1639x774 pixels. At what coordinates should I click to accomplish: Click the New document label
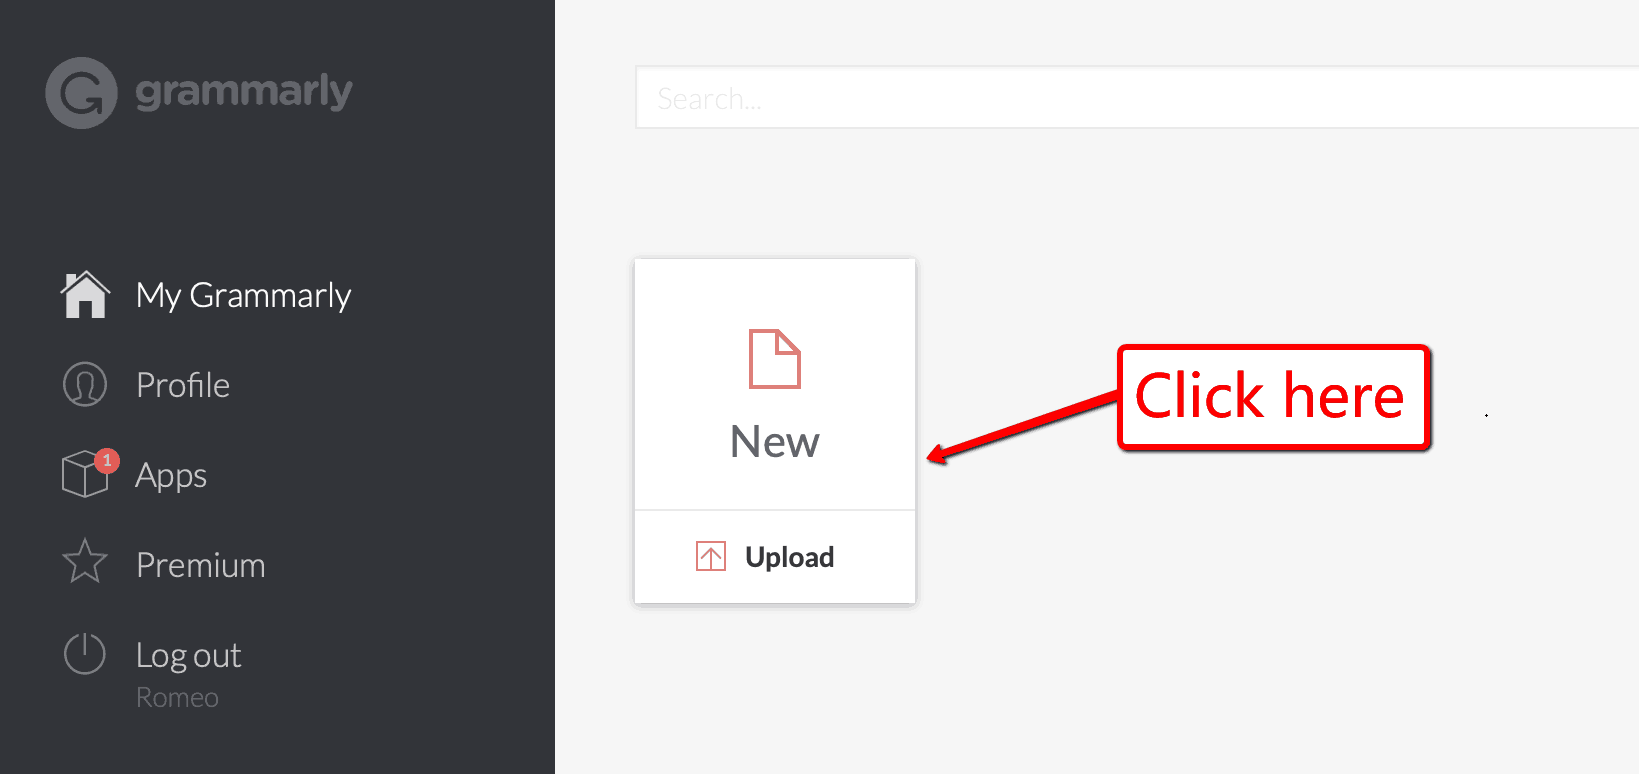tap(775, 441)
